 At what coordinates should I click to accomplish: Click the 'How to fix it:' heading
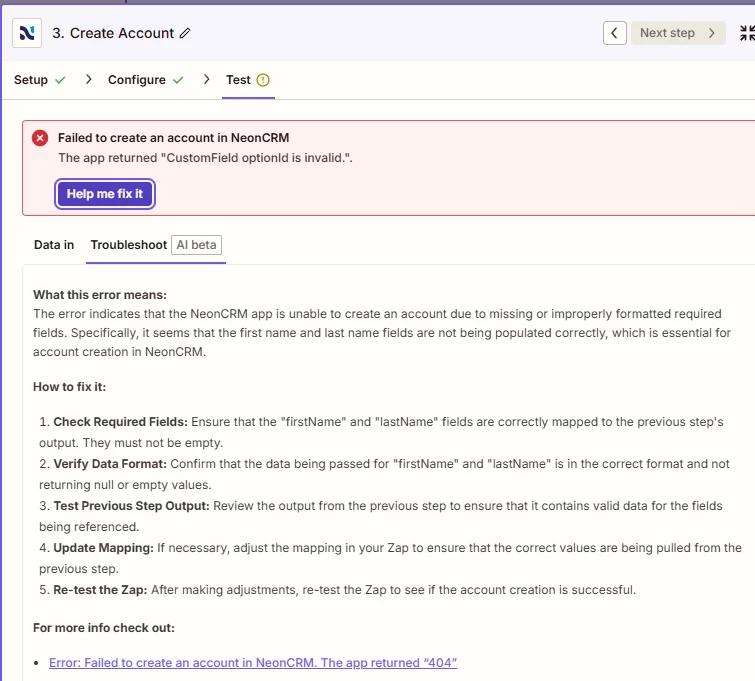click(x=69, y=387)
